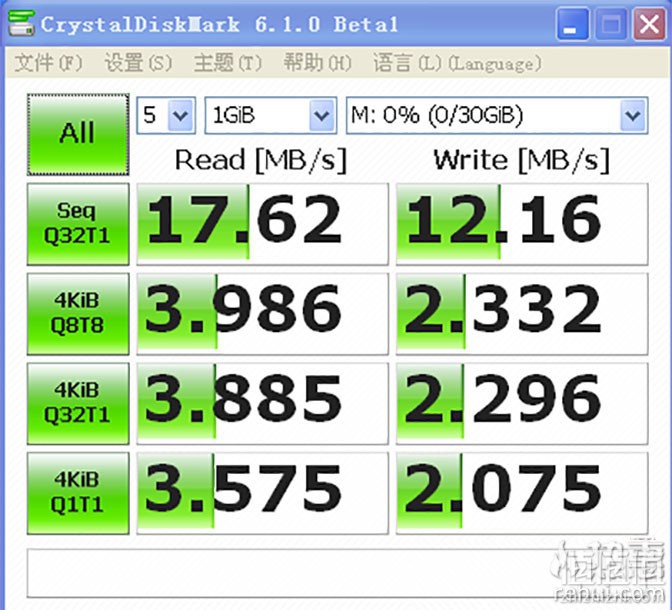Screen dimensions: 672x610
Task: Open the 语言(L)(Language) menu
Action: [x=457, y=63]
